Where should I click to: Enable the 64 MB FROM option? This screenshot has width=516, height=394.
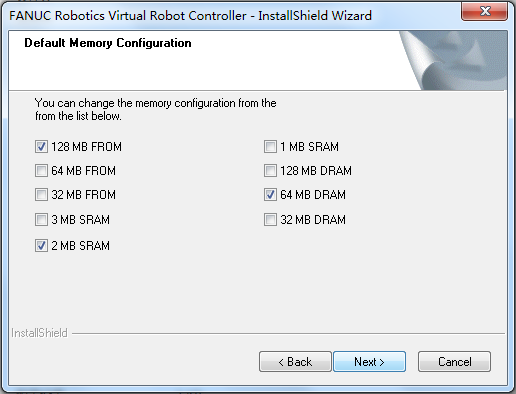click(41, 171)
